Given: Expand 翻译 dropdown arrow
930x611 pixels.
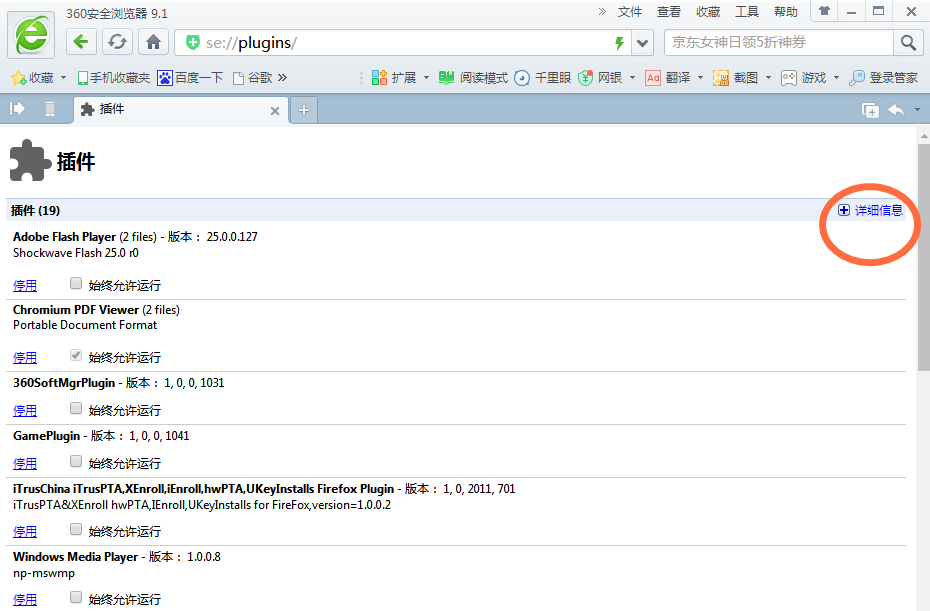Looking at the screenshot, I should point(700,78).
